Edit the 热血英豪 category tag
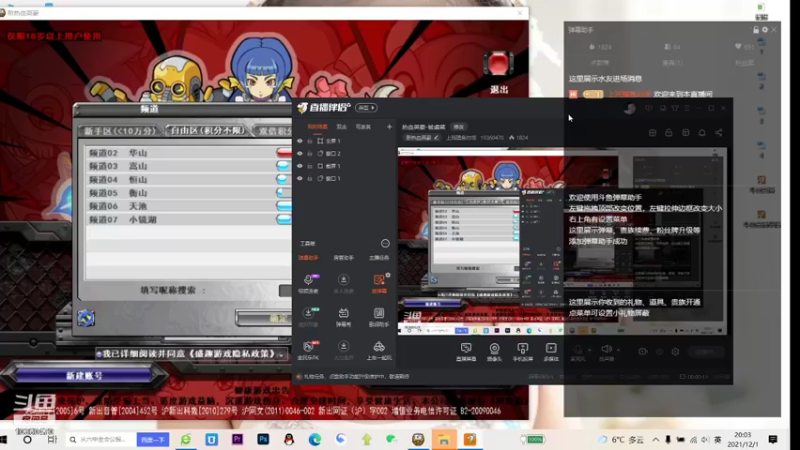Viewport: 800px width, 450px height. click(422, 138)
